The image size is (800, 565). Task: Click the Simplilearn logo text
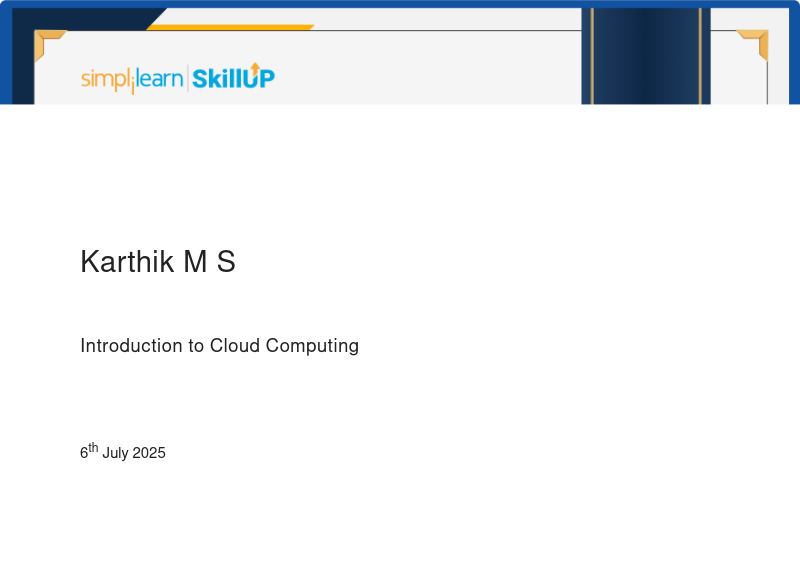pos(131,79)
